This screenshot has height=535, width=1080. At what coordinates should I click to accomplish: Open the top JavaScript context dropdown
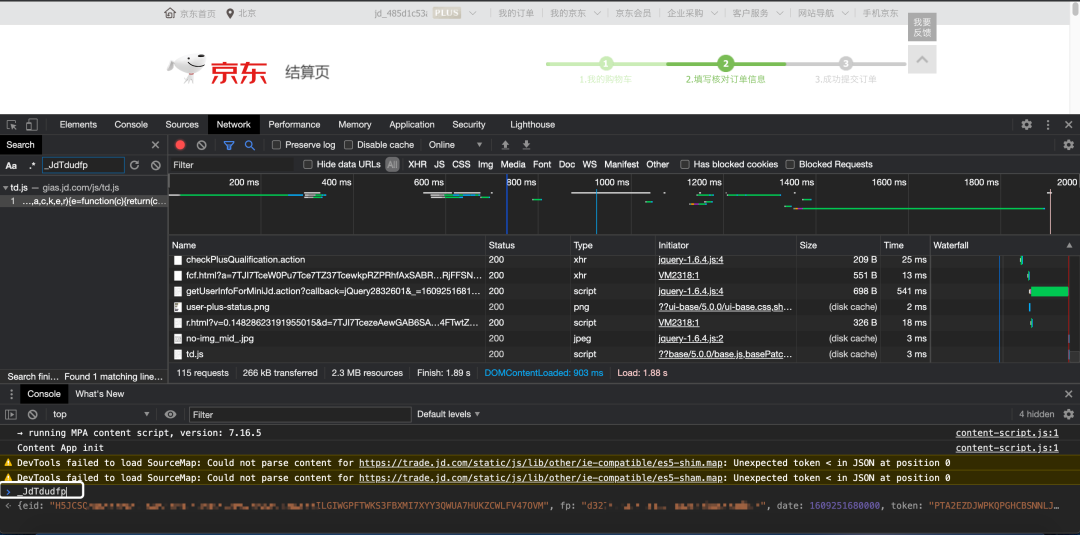(x=101, y=415)
